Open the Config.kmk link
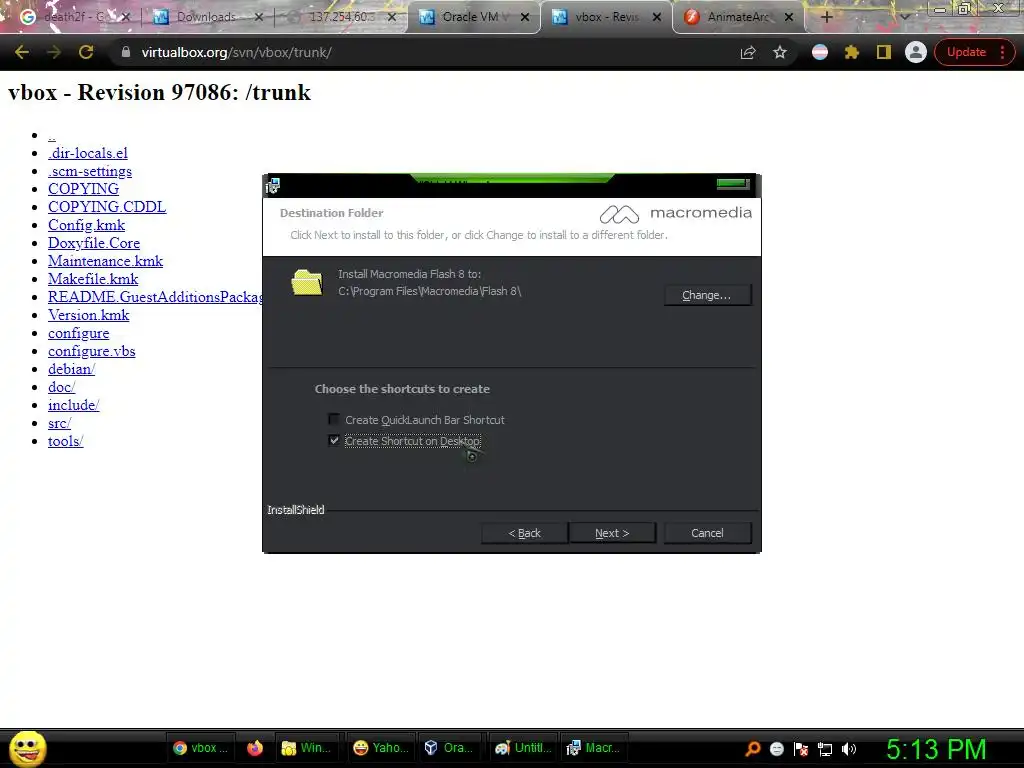The height and width of the screenshot is (768, 1024). (86, 225)
